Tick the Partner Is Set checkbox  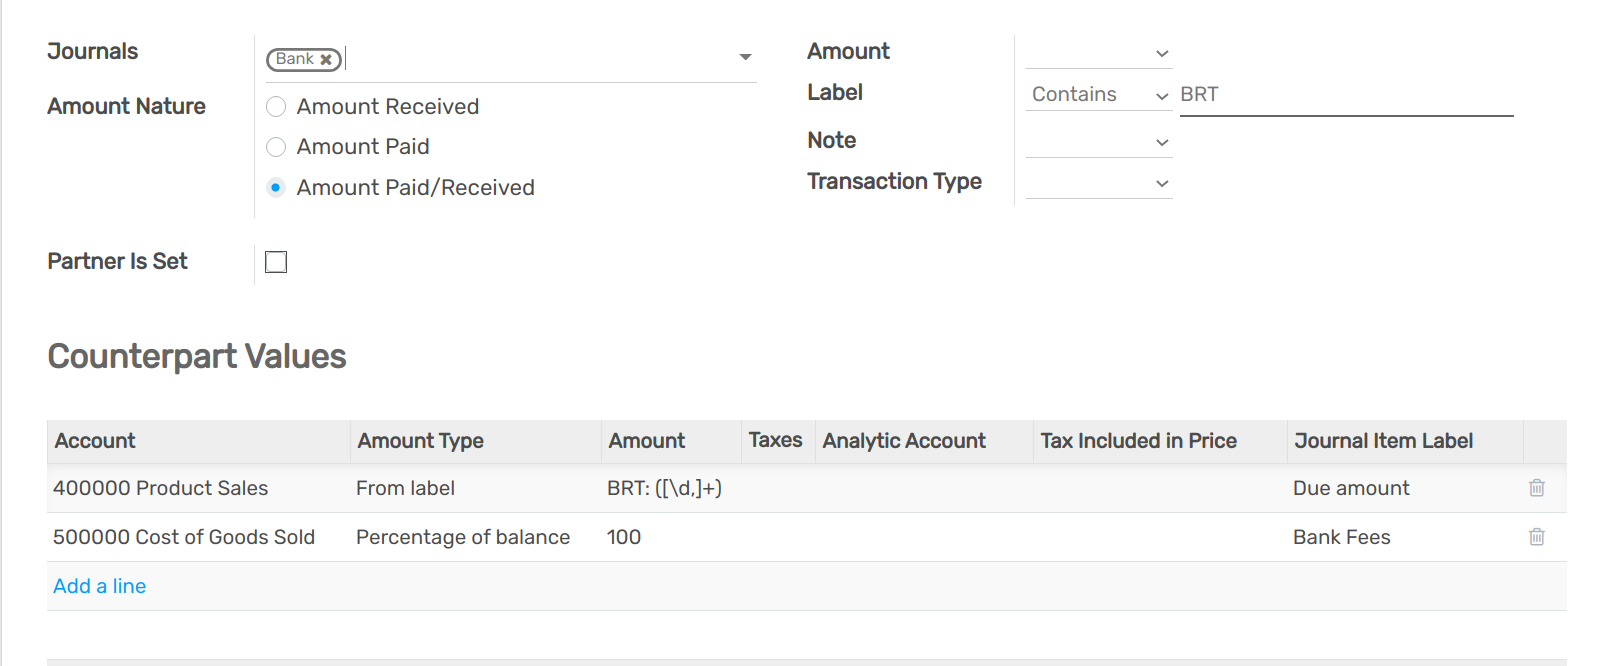276,262
